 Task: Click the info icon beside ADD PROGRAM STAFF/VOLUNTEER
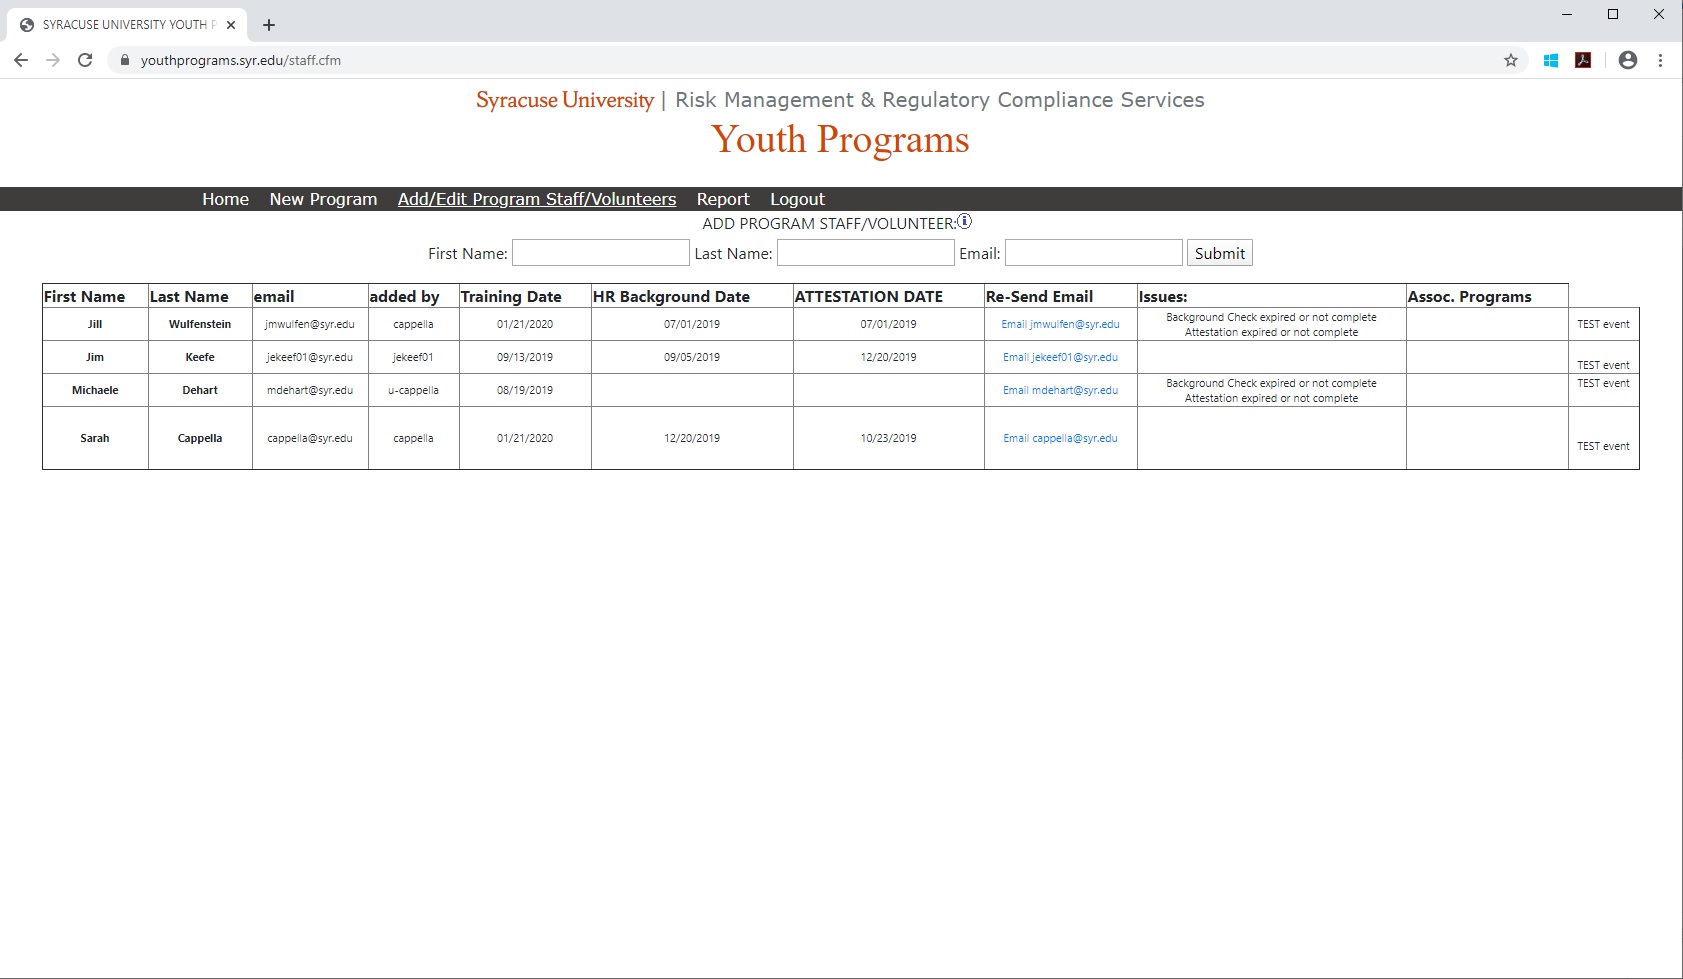[965, 221]
